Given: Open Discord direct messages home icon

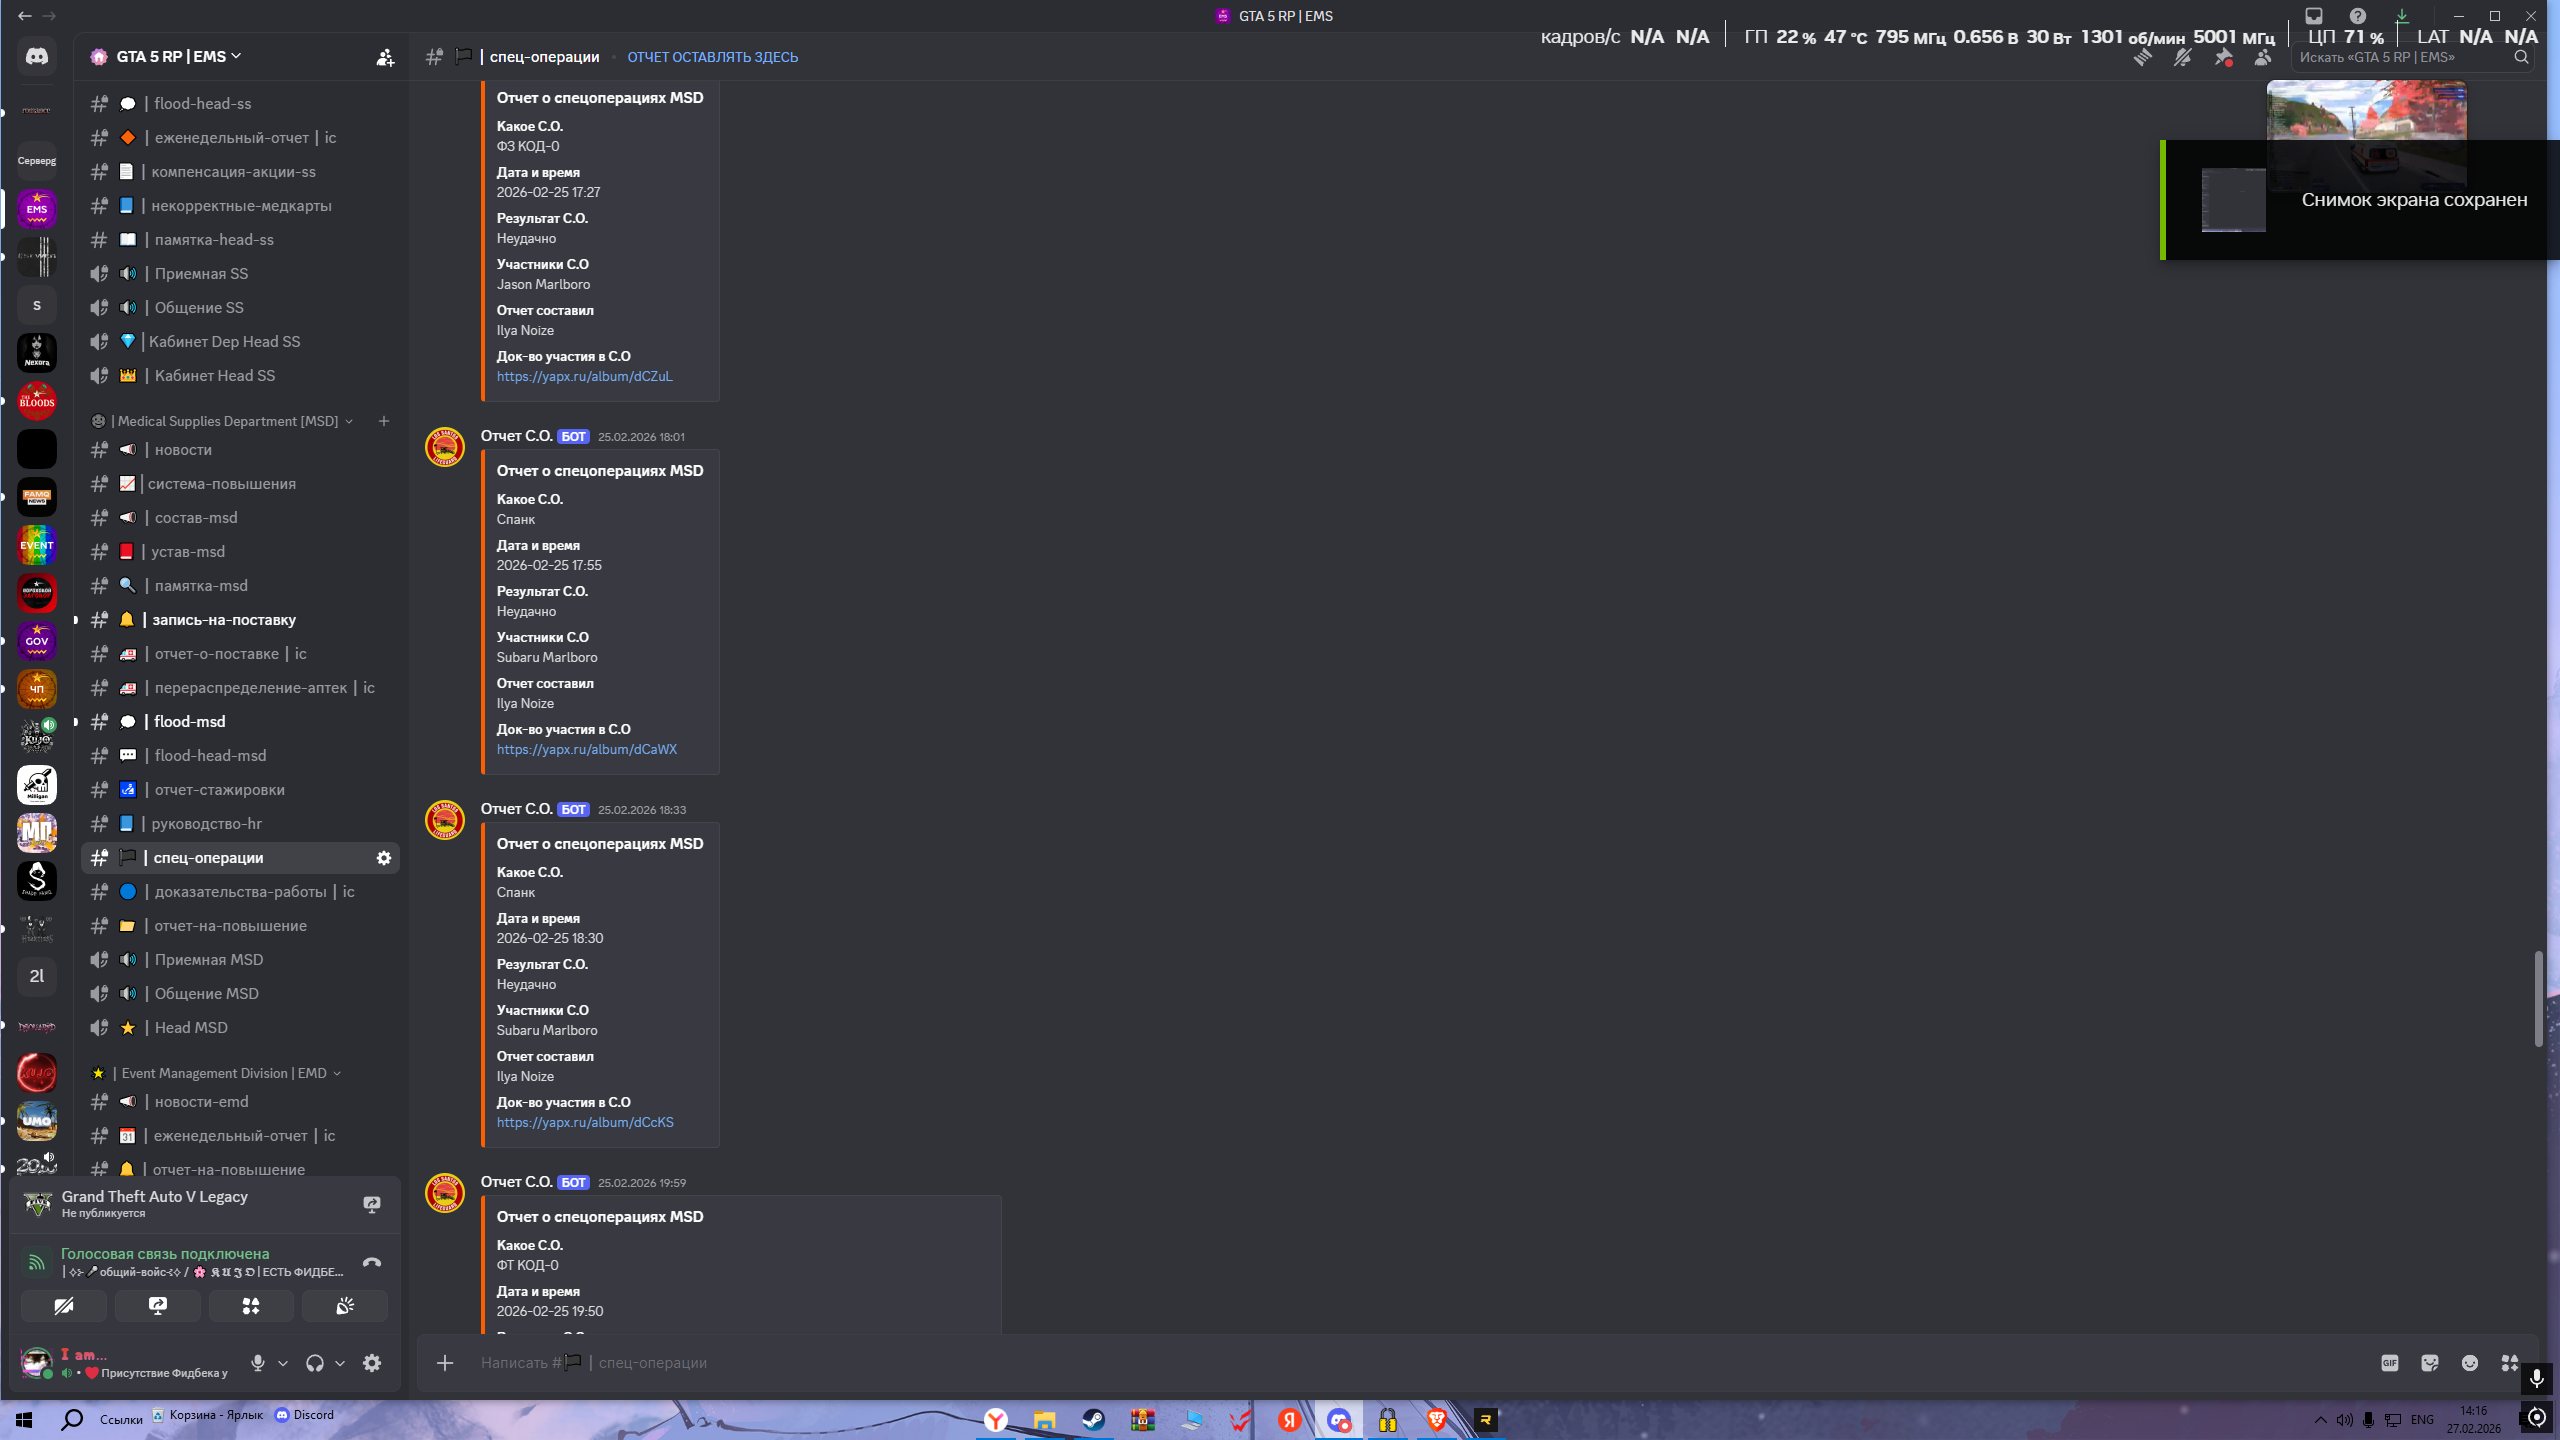Looking at the screenshot, I should (37, 57).
